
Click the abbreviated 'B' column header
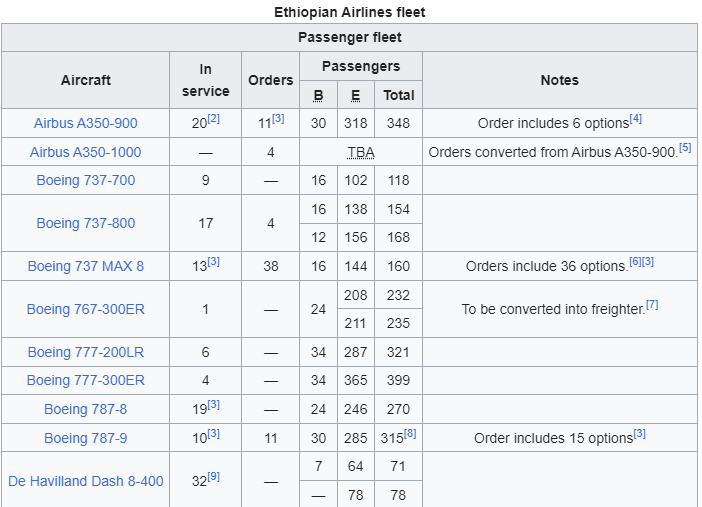[318, 95]
